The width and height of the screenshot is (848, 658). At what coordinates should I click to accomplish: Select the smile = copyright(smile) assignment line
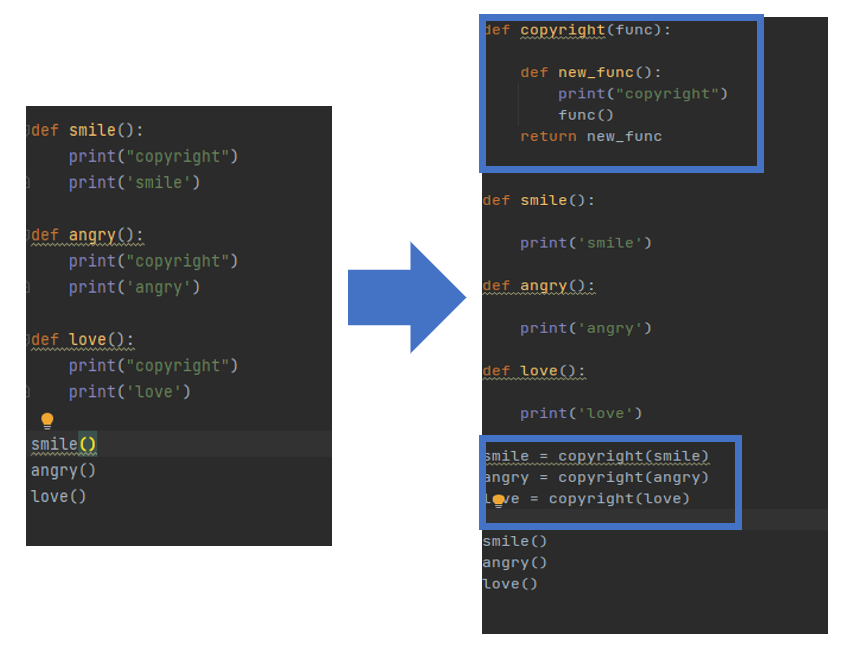click(x=570, y=456)
